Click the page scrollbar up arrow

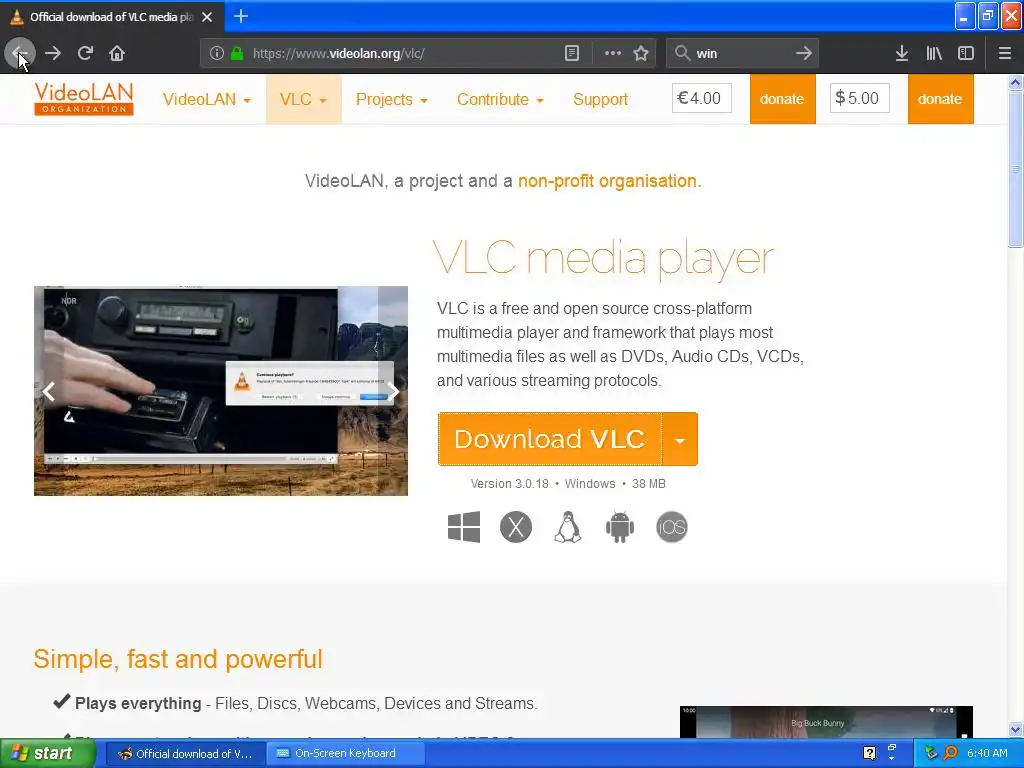coord(1016,83)
